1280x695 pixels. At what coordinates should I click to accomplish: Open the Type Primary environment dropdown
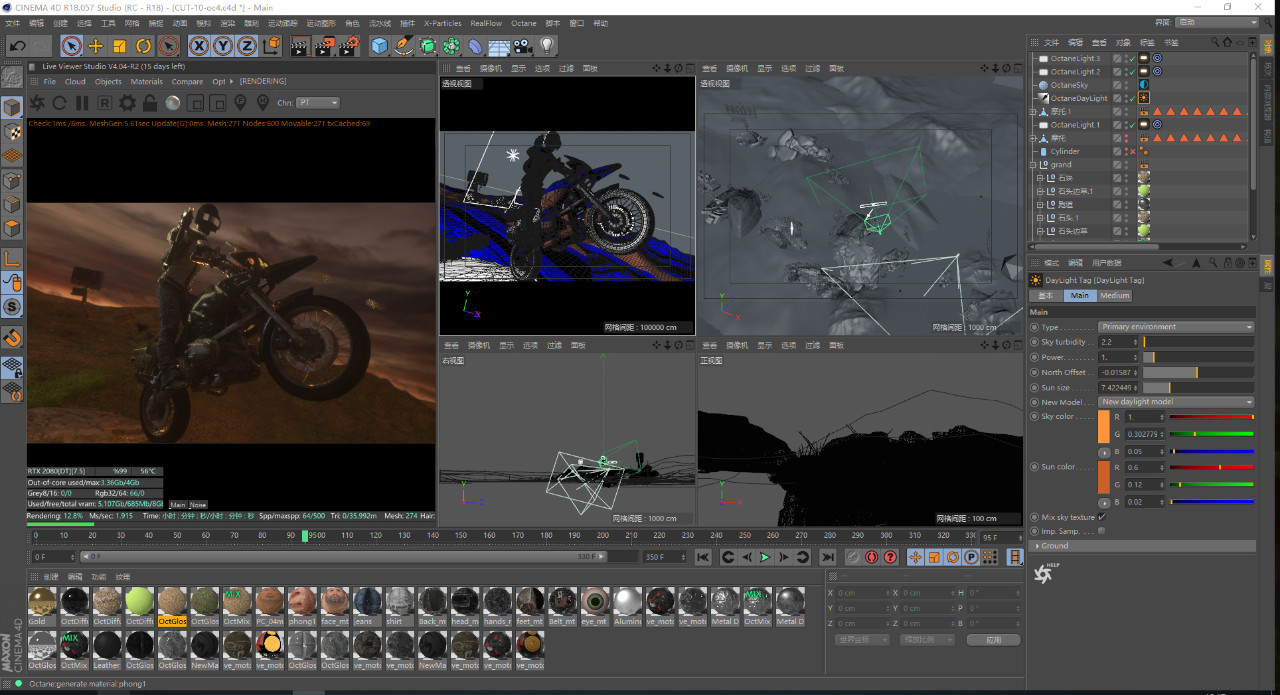1176,327
